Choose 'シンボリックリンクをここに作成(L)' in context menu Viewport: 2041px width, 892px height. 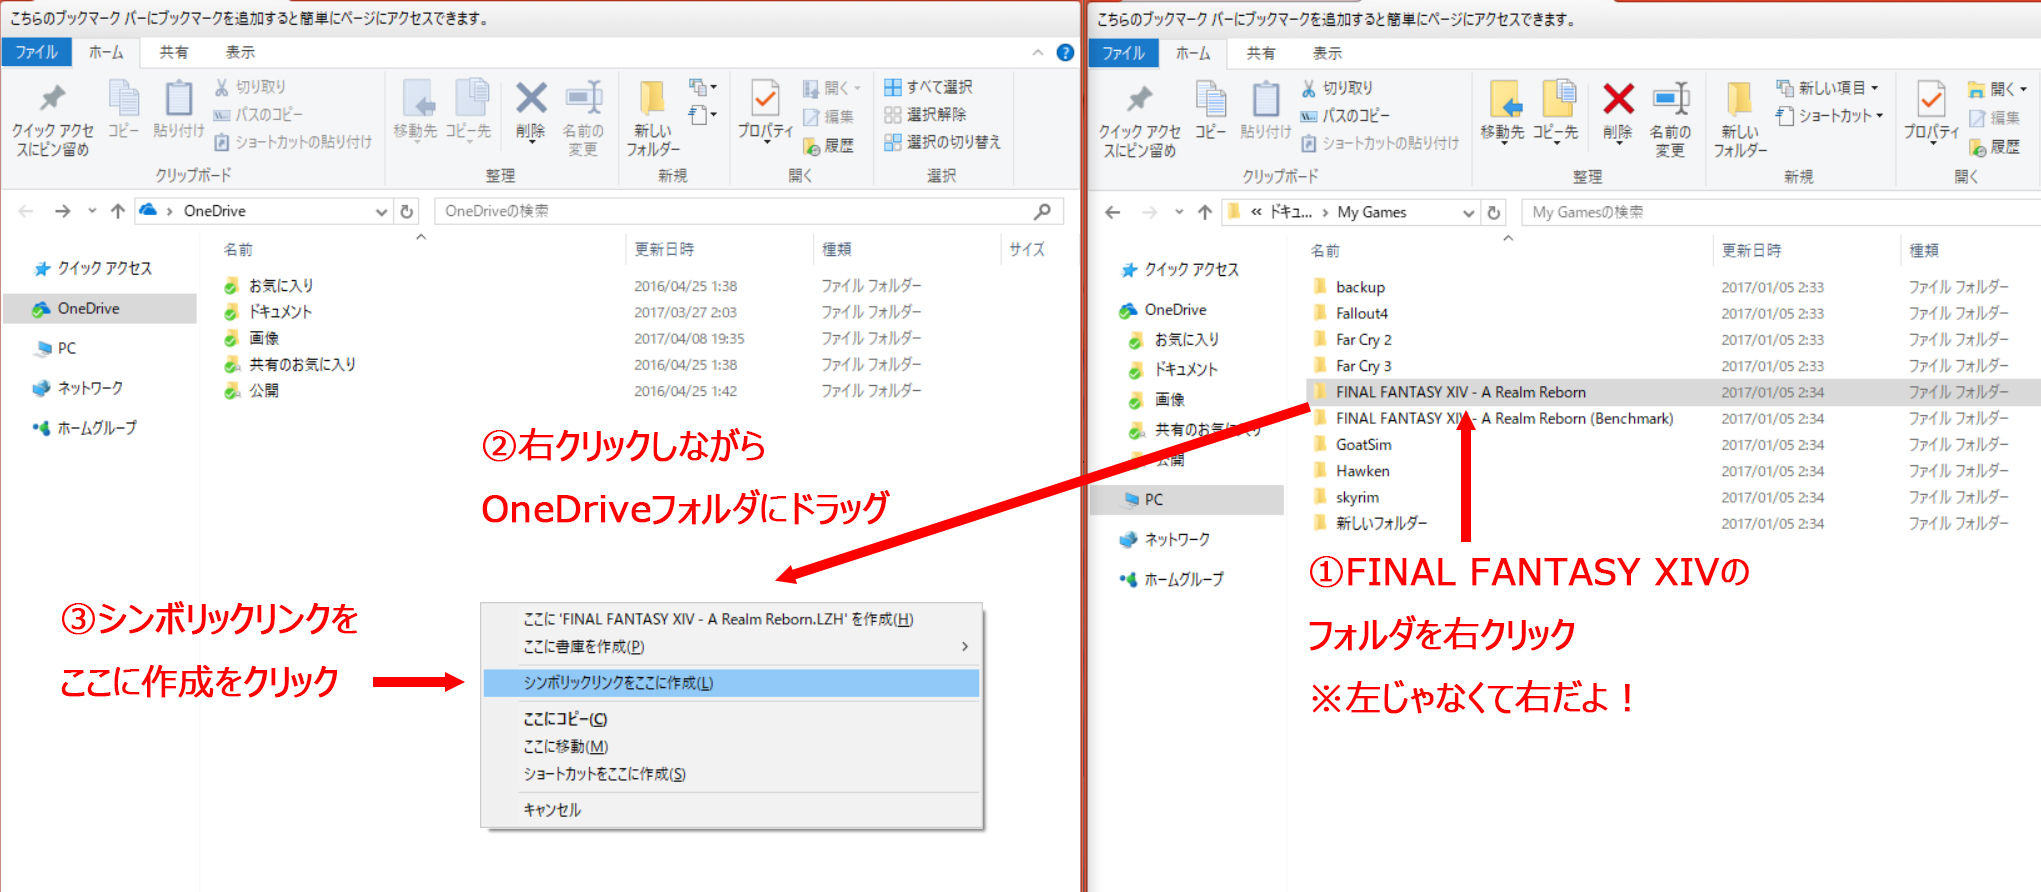pos(731,683)
